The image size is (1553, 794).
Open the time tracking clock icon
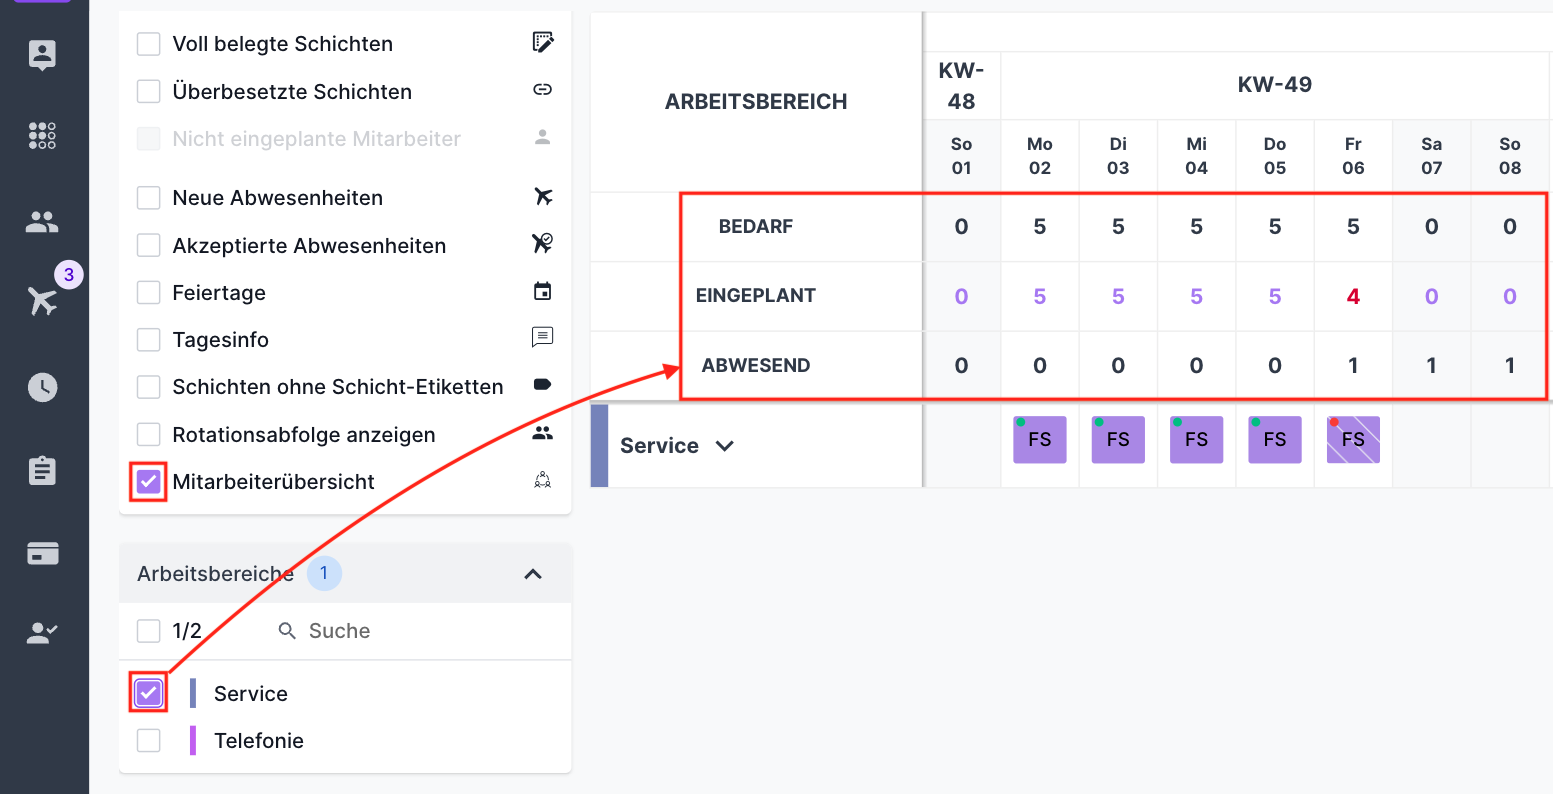(x=42, y=387)
